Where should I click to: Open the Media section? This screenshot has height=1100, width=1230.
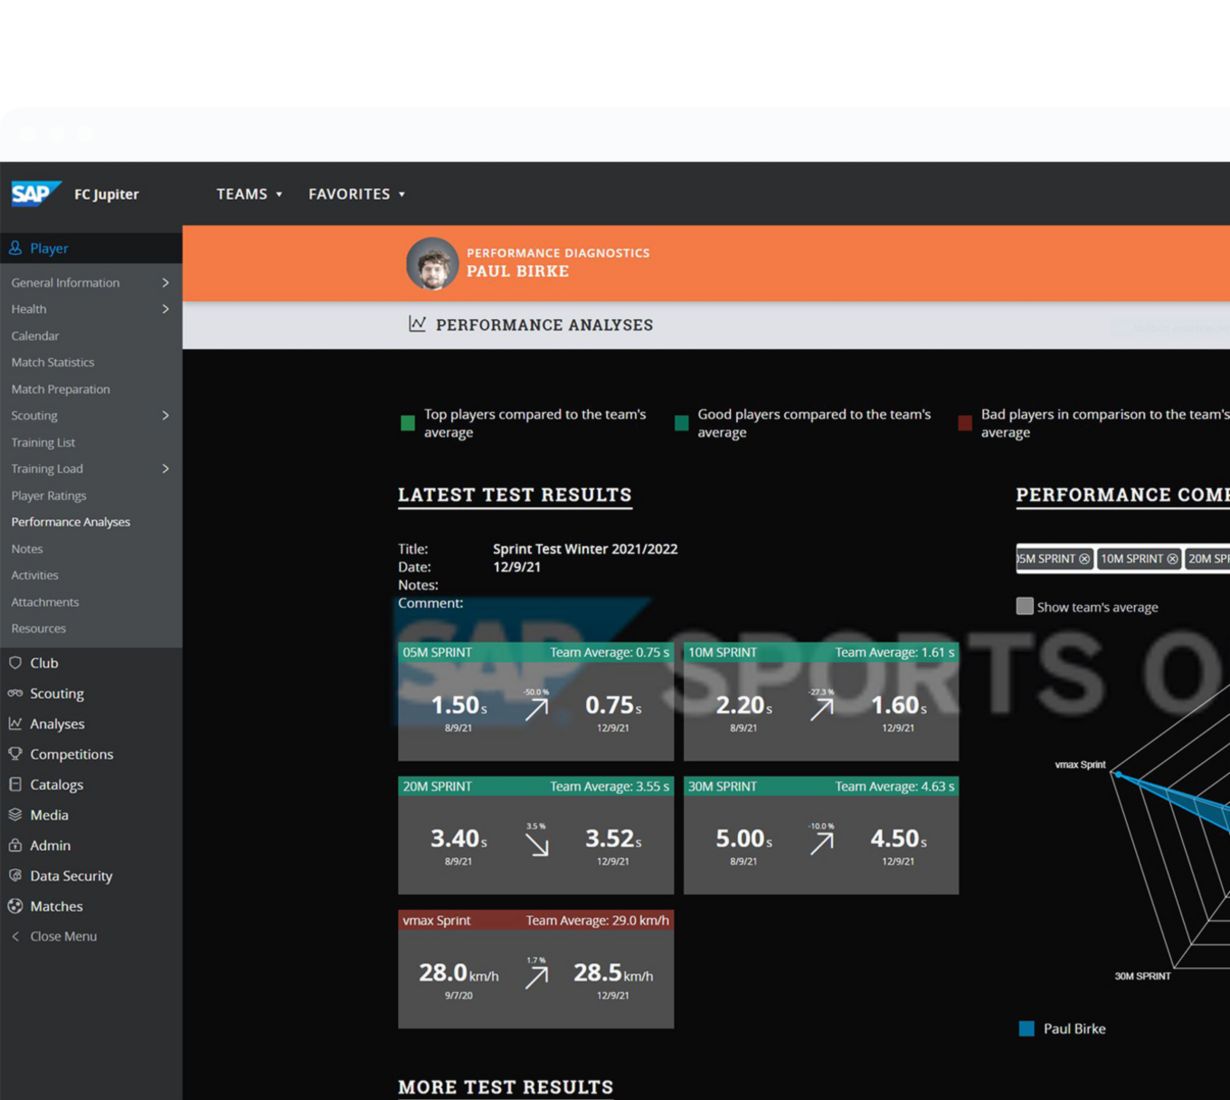click(49, 815)
